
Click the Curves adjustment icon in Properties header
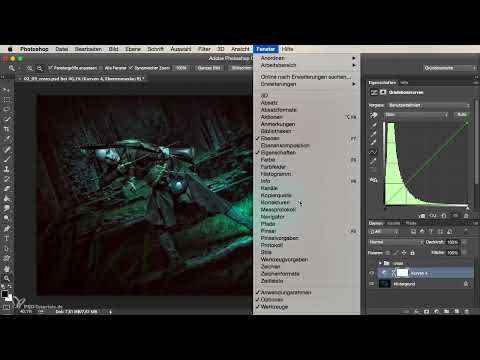click(374, 92)
